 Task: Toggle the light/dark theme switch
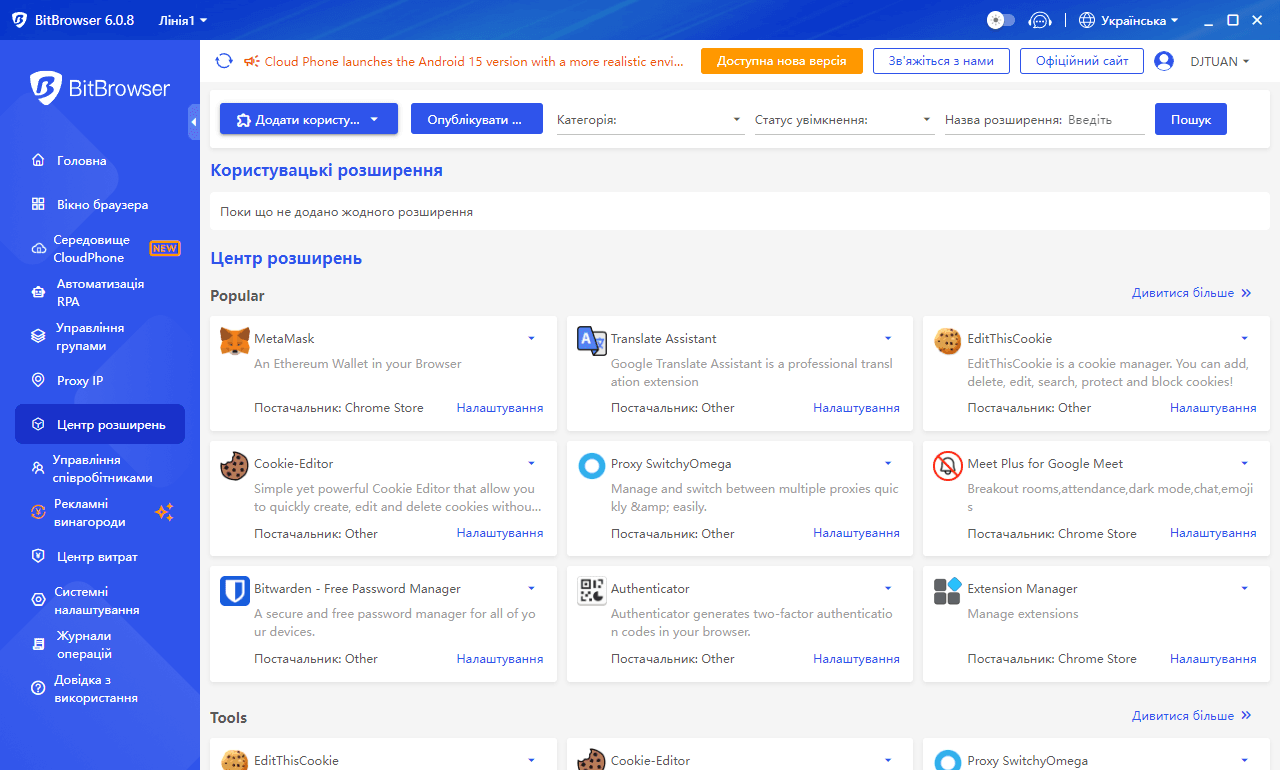tap(1001, 20)
